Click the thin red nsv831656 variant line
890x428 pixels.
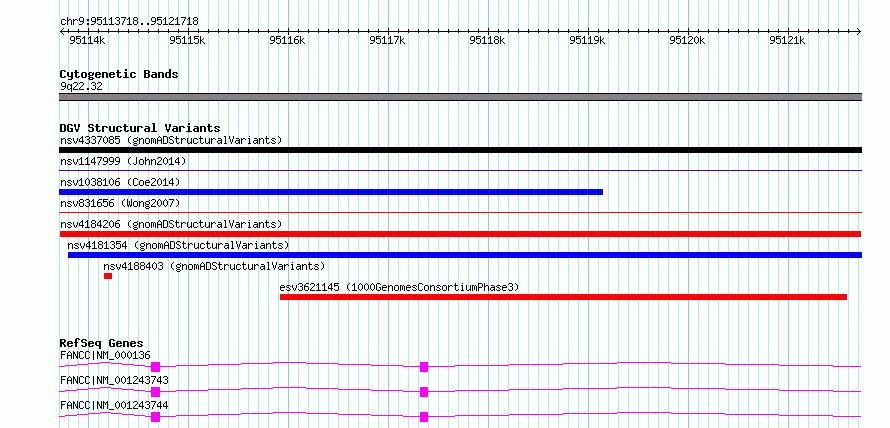(x=460, y=212)
